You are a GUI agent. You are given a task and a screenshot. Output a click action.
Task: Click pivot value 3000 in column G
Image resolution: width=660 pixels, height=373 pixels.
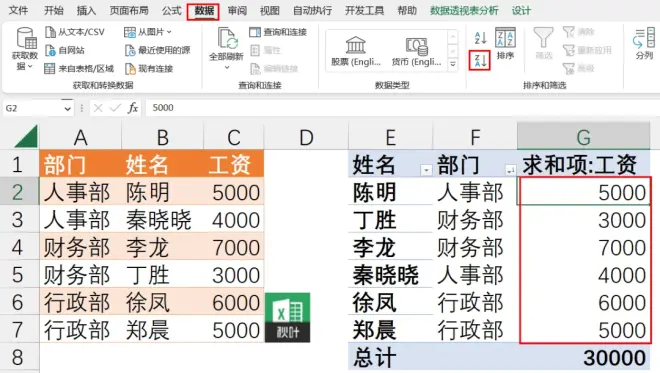(583, 220)
